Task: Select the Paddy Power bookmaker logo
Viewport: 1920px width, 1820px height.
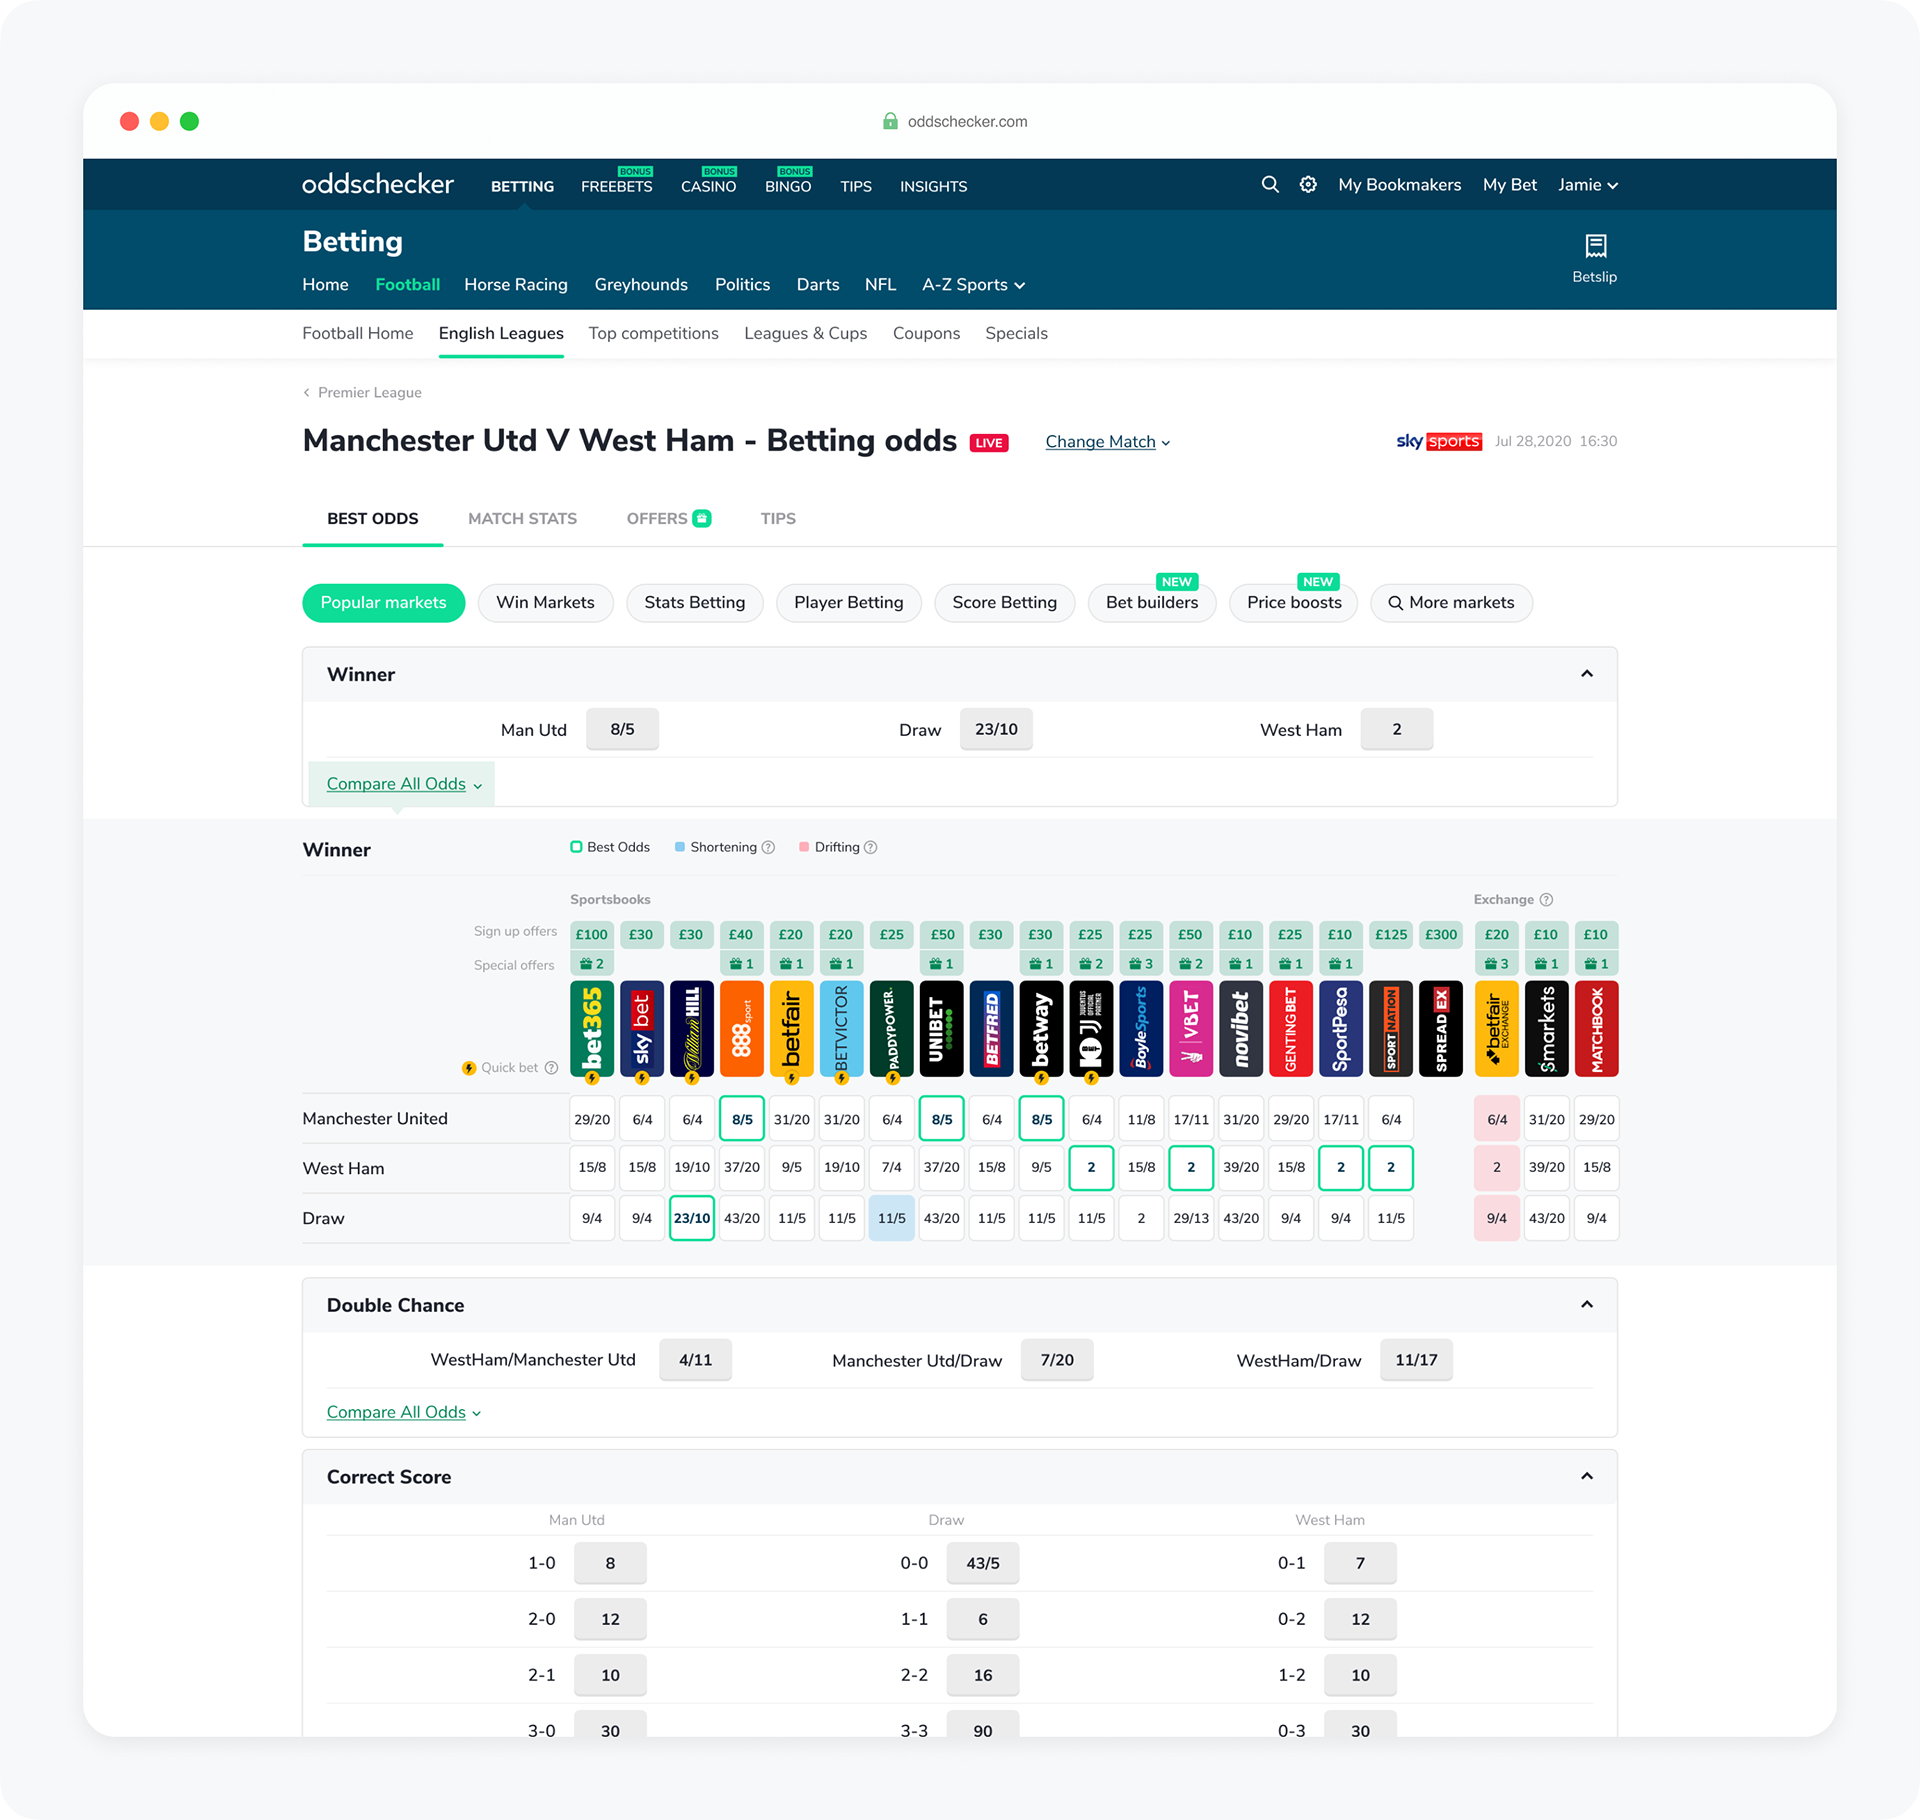Action: click(x=892, y=1028)
